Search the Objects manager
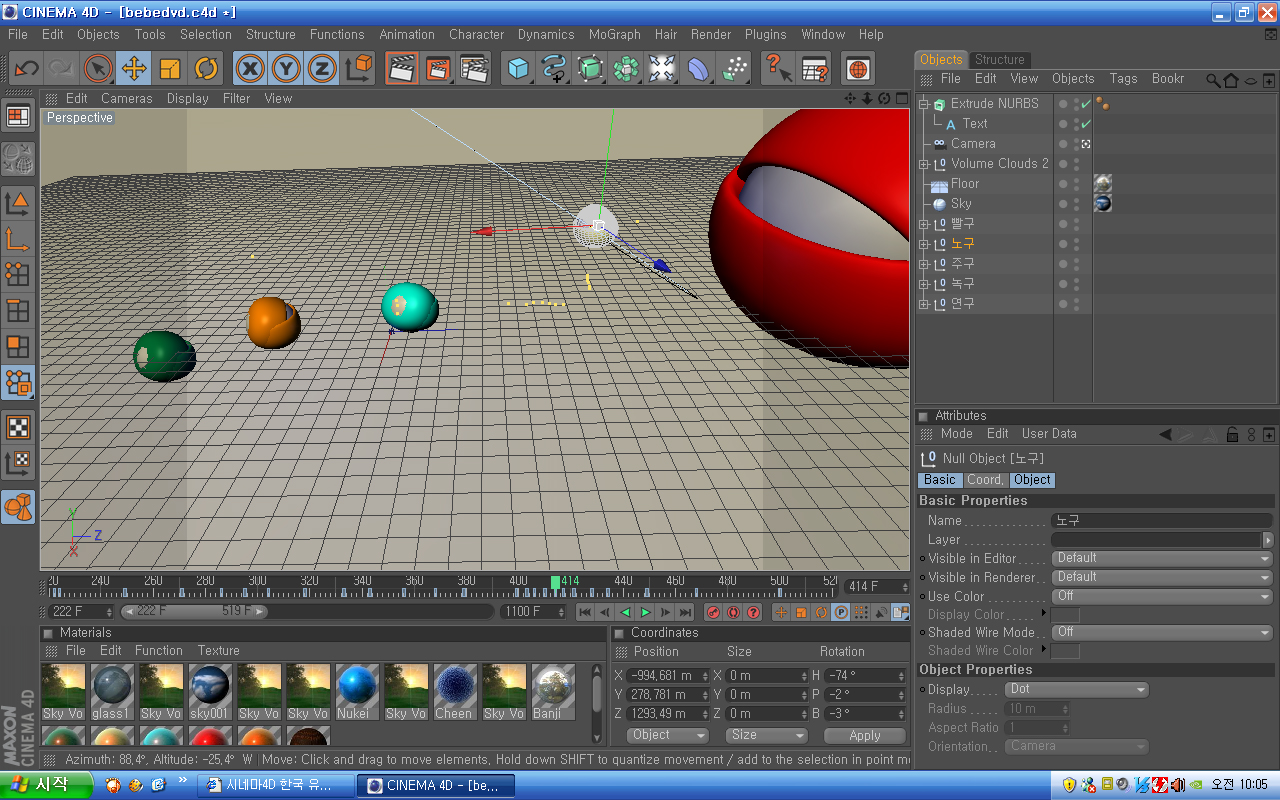This screenshot has width=1280, height=800. [x=1213, y=79]
